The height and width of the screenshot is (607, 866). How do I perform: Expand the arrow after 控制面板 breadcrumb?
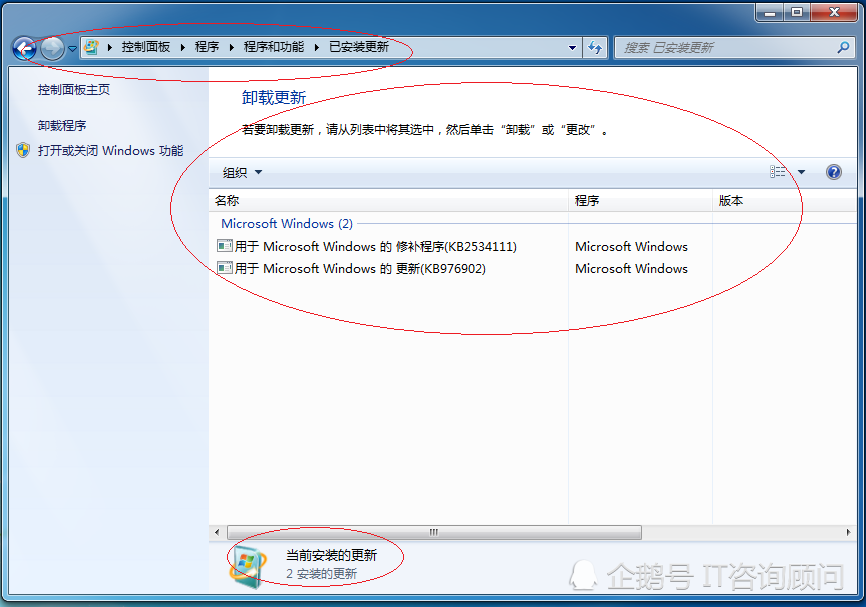(182, 47)
